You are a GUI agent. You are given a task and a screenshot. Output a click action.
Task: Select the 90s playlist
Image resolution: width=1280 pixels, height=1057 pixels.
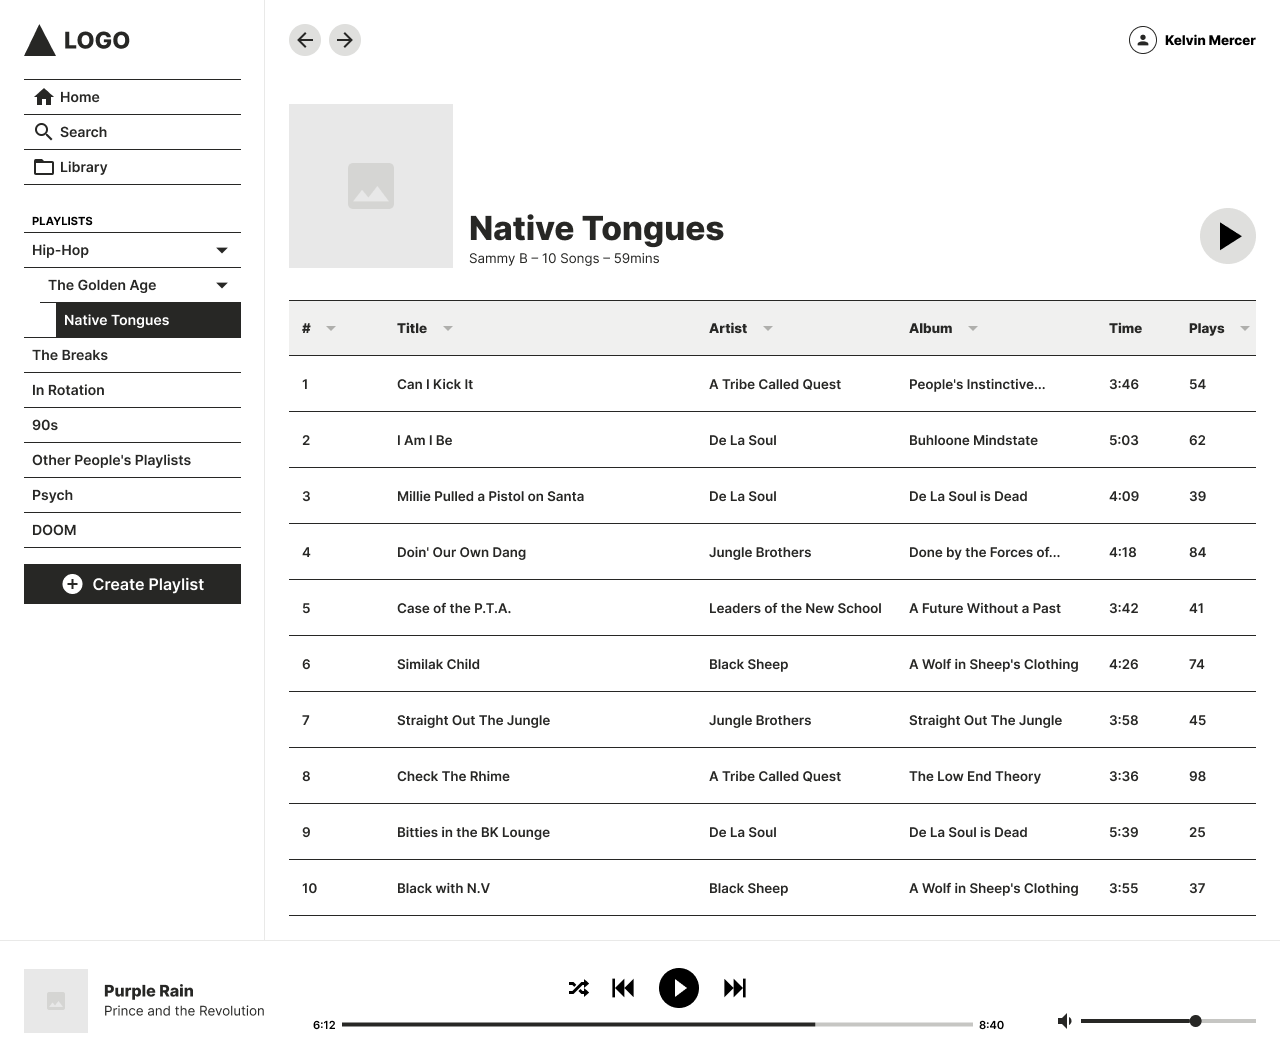click(132, 425)
